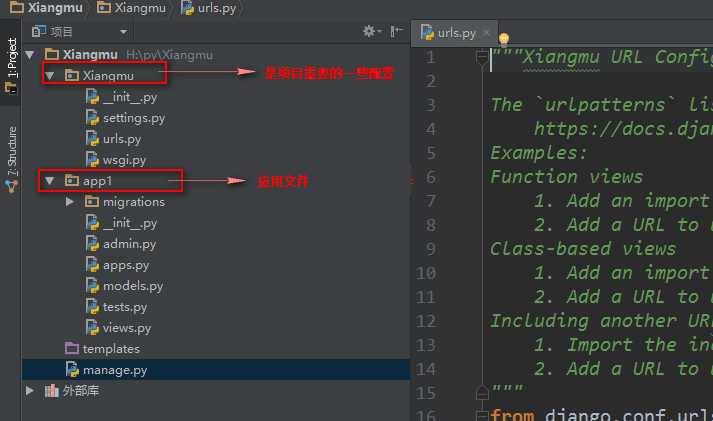
Task: Click the urls.py breadcrumb item
Action: click(x=209, y=8)
